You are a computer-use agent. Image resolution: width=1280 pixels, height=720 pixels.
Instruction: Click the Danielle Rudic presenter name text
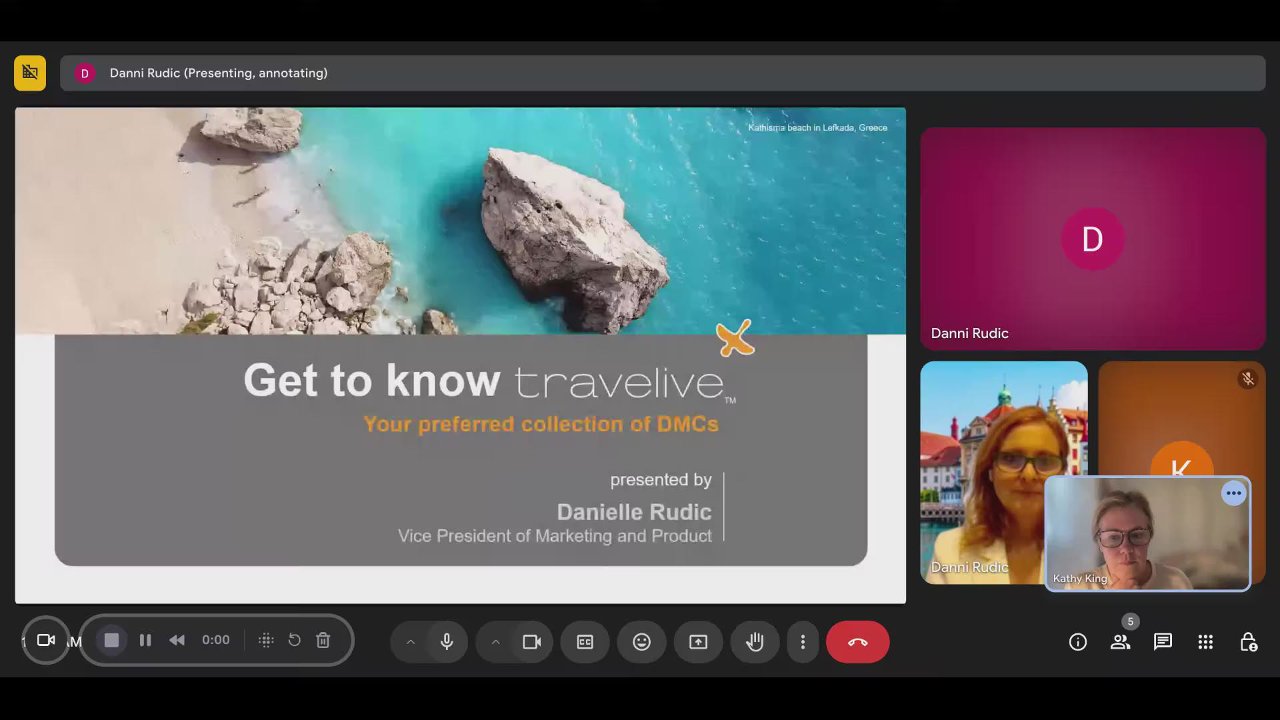tap(634, 512)
